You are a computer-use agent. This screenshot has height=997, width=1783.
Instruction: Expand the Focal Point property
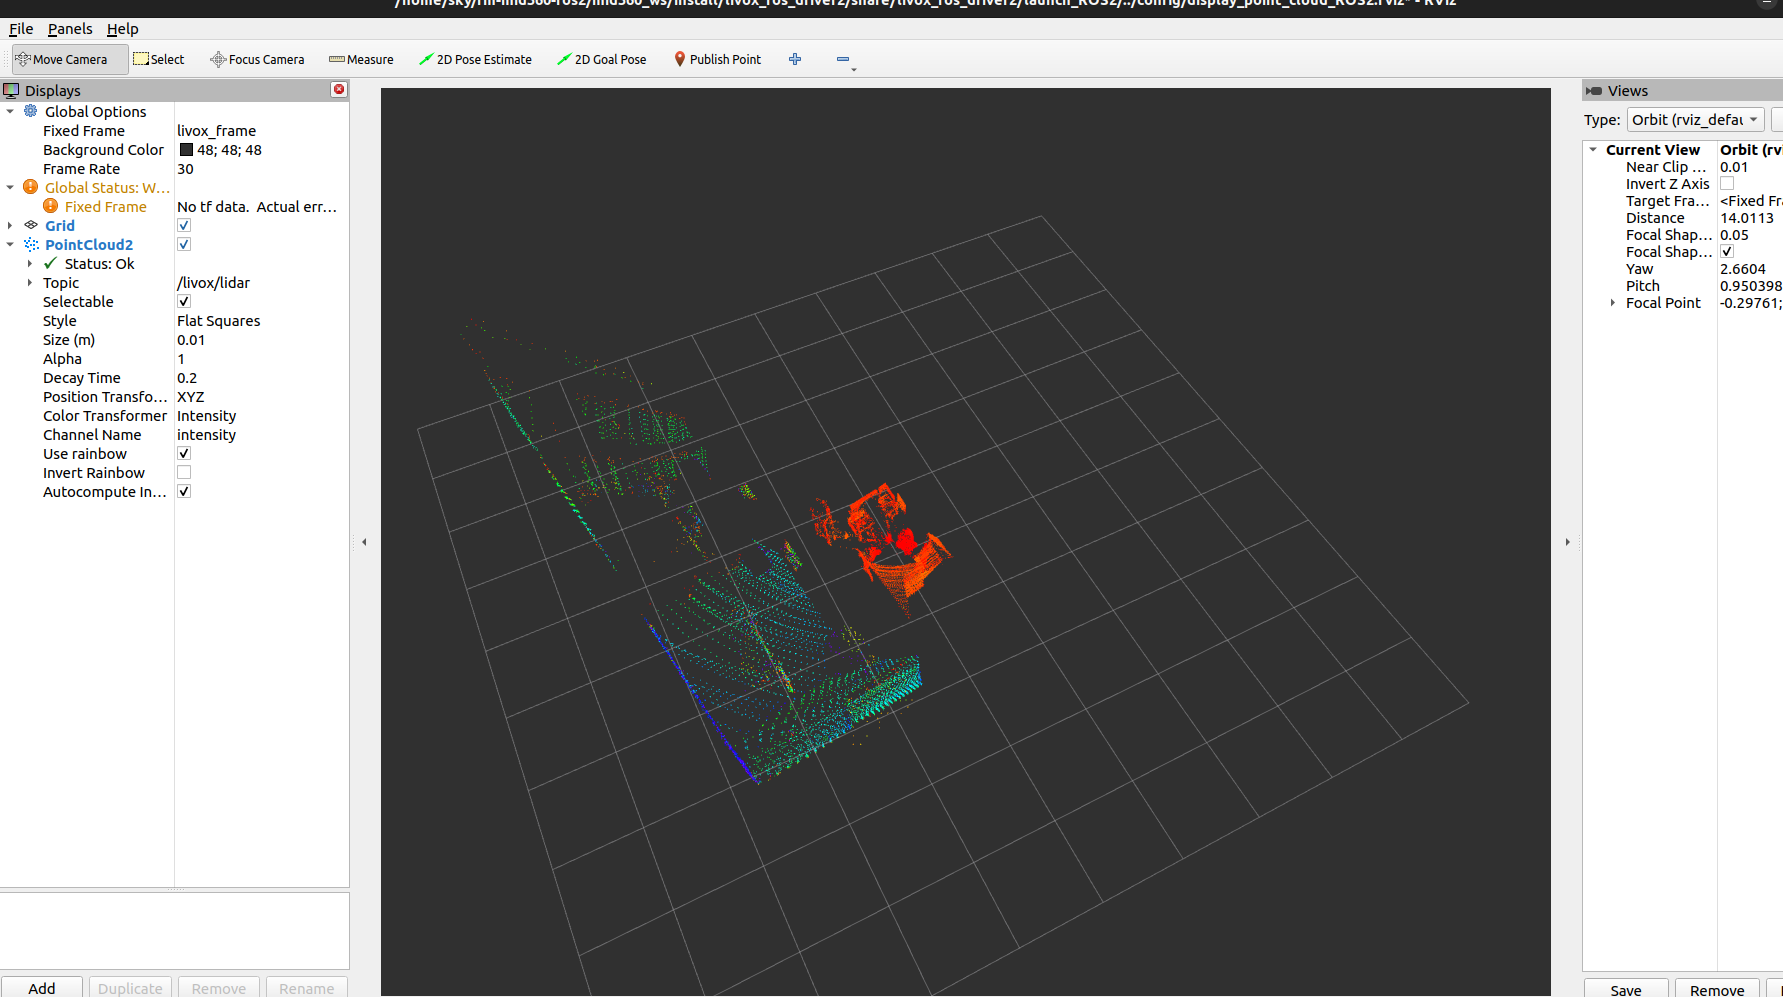[1613, 302]
